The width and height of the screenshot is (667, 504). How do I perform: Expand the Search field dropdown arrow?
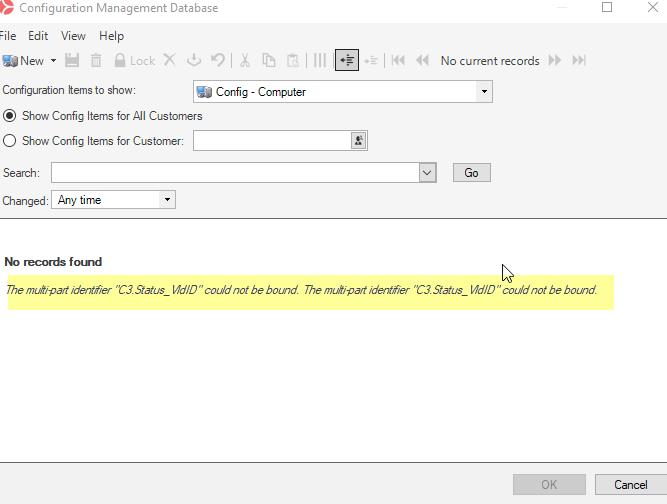(427, 173)
